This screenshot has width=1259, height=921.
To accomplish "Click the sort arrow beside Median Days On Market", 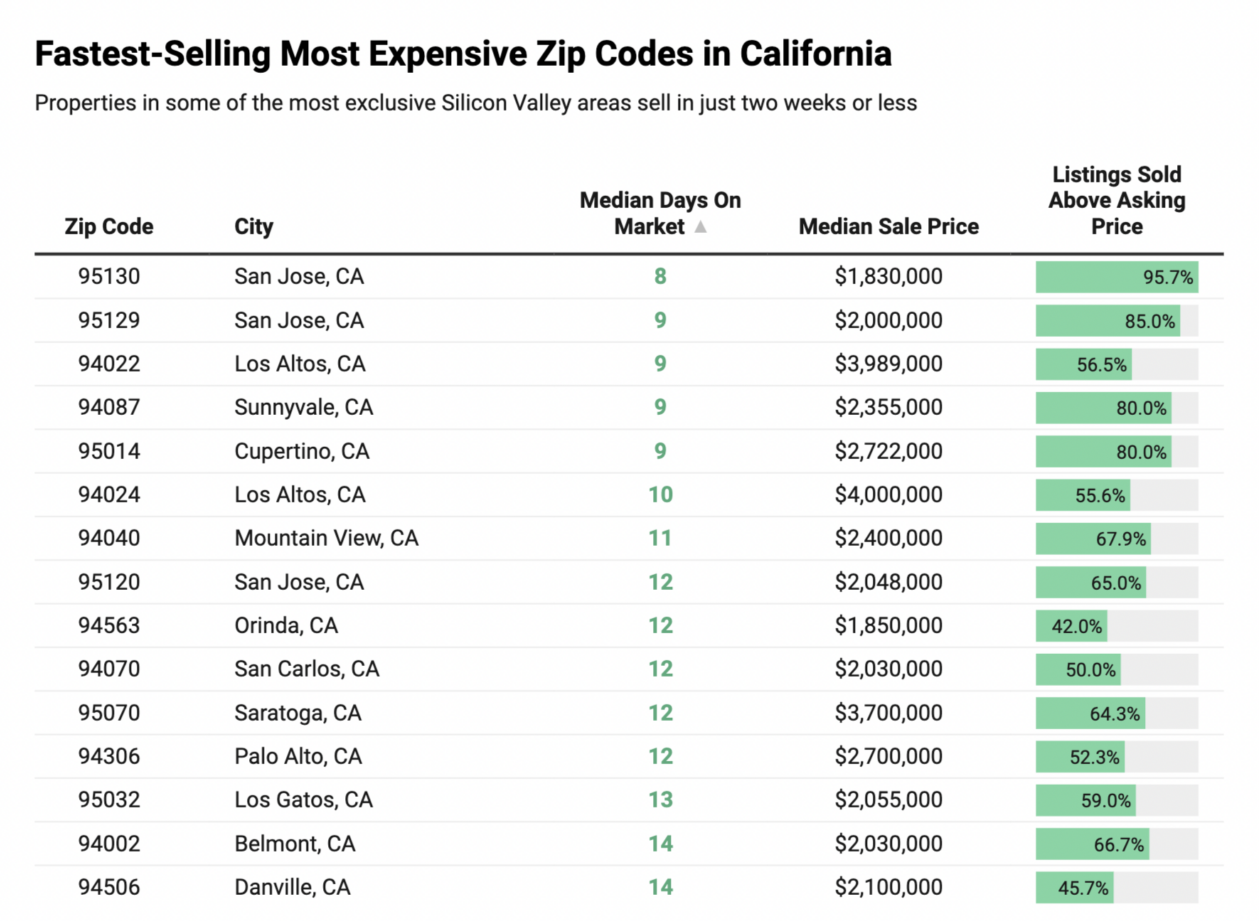I will (x=701, y=227).
